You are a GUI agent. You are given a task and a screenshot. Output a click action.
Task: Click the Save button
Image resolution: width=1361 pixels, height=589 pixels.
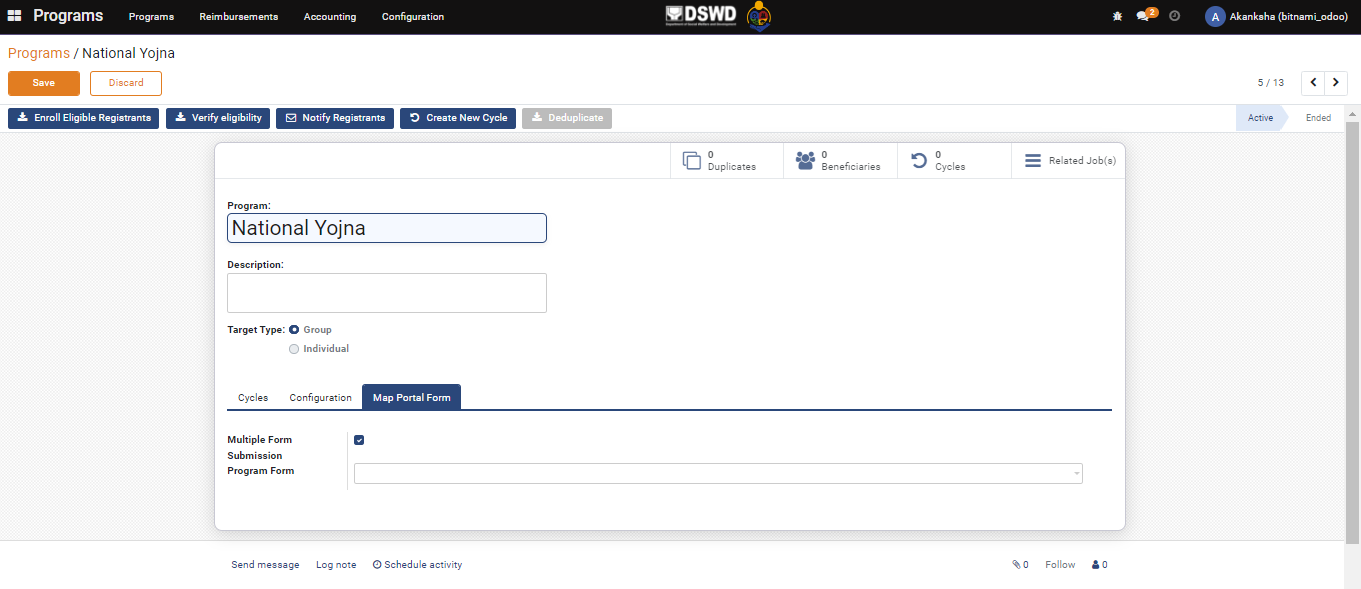click(x=44, y=83)
